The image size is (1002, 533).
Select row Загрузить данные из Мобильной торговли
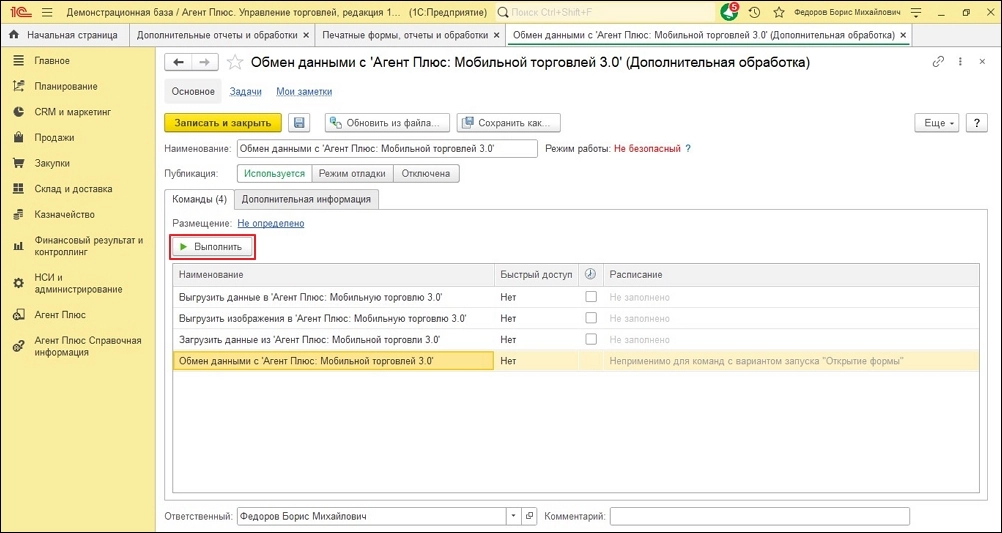[575, 339]
